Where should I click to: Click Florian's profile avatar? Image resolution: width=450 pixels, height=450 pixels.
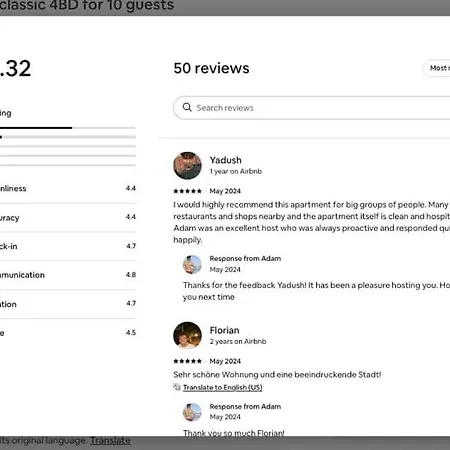pos(187,335)
